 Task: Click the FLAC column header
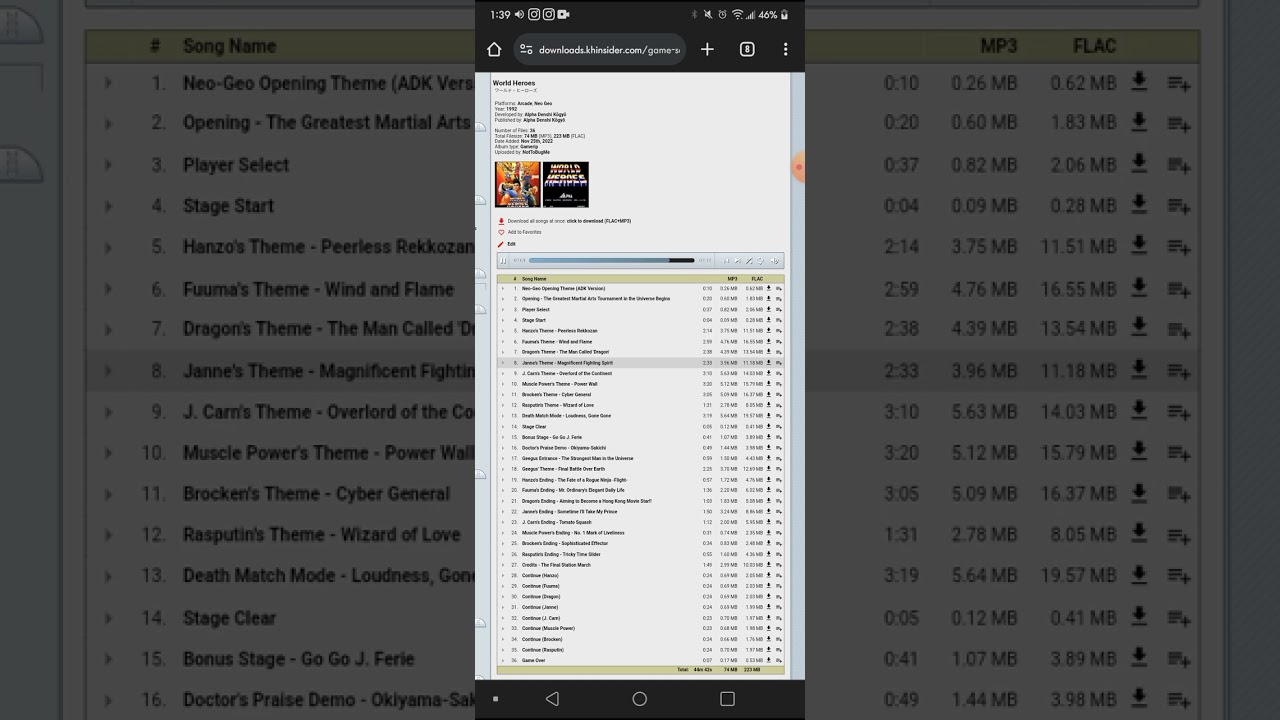pos(757,279)
